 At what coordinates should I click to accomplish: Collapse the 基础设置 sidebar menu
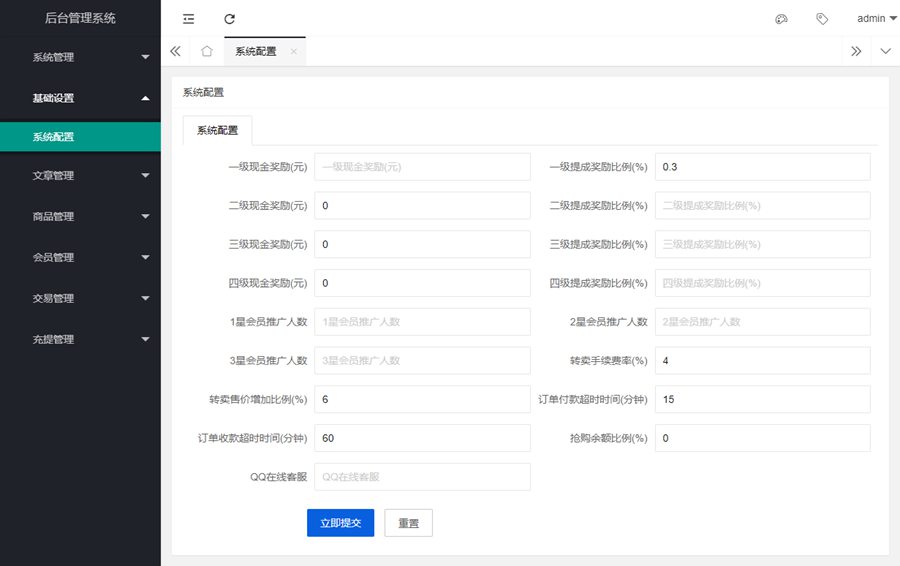[80, 98]
